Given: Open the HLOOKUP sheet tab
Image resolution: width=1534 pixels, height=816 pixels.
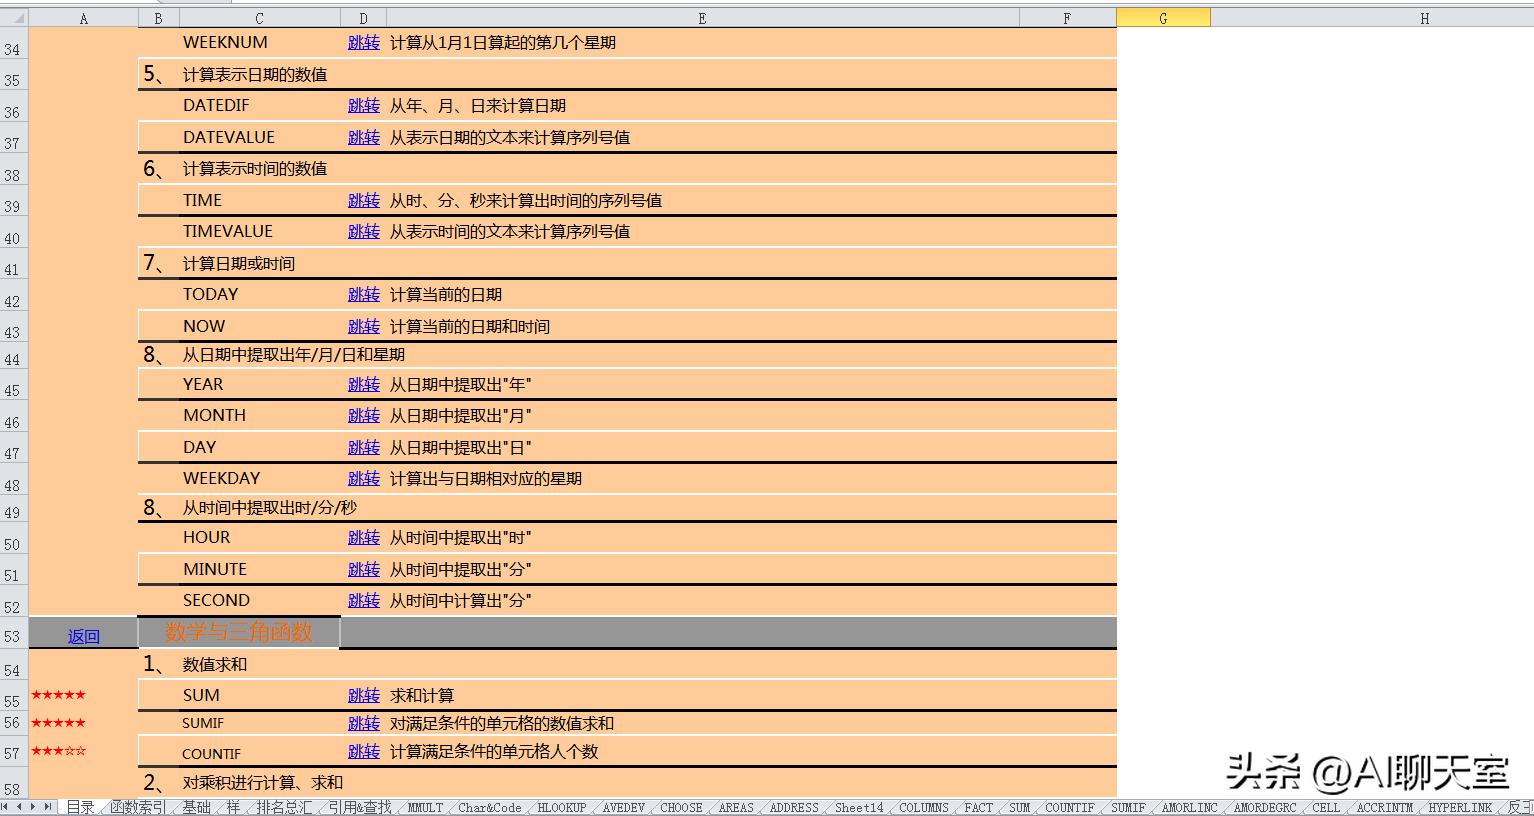Looking at the screenshot, I should (561, 807).
